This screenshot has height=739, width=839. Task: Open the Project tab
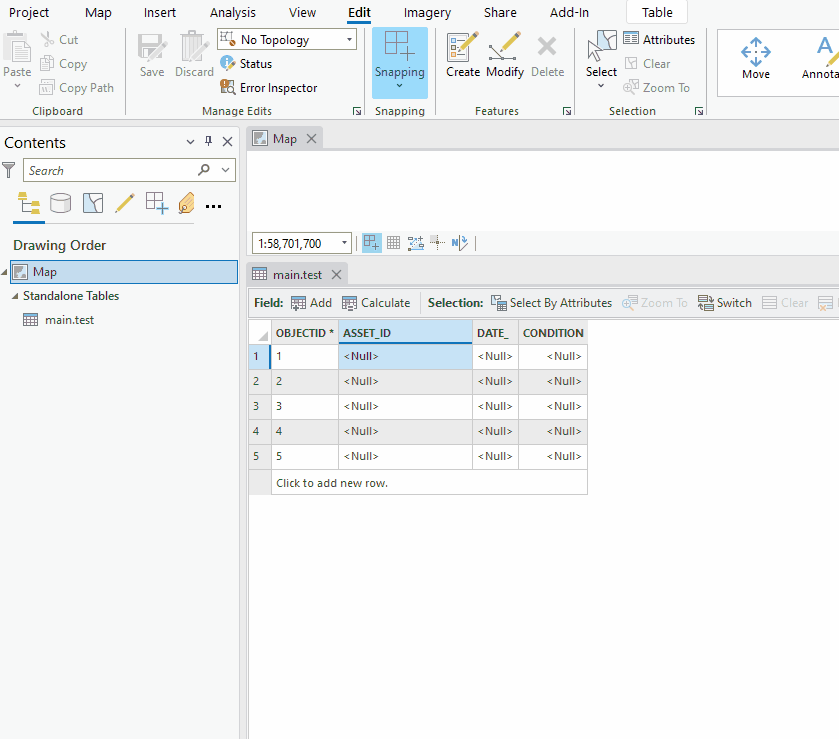pyautogui.click(x=29, y=12)
